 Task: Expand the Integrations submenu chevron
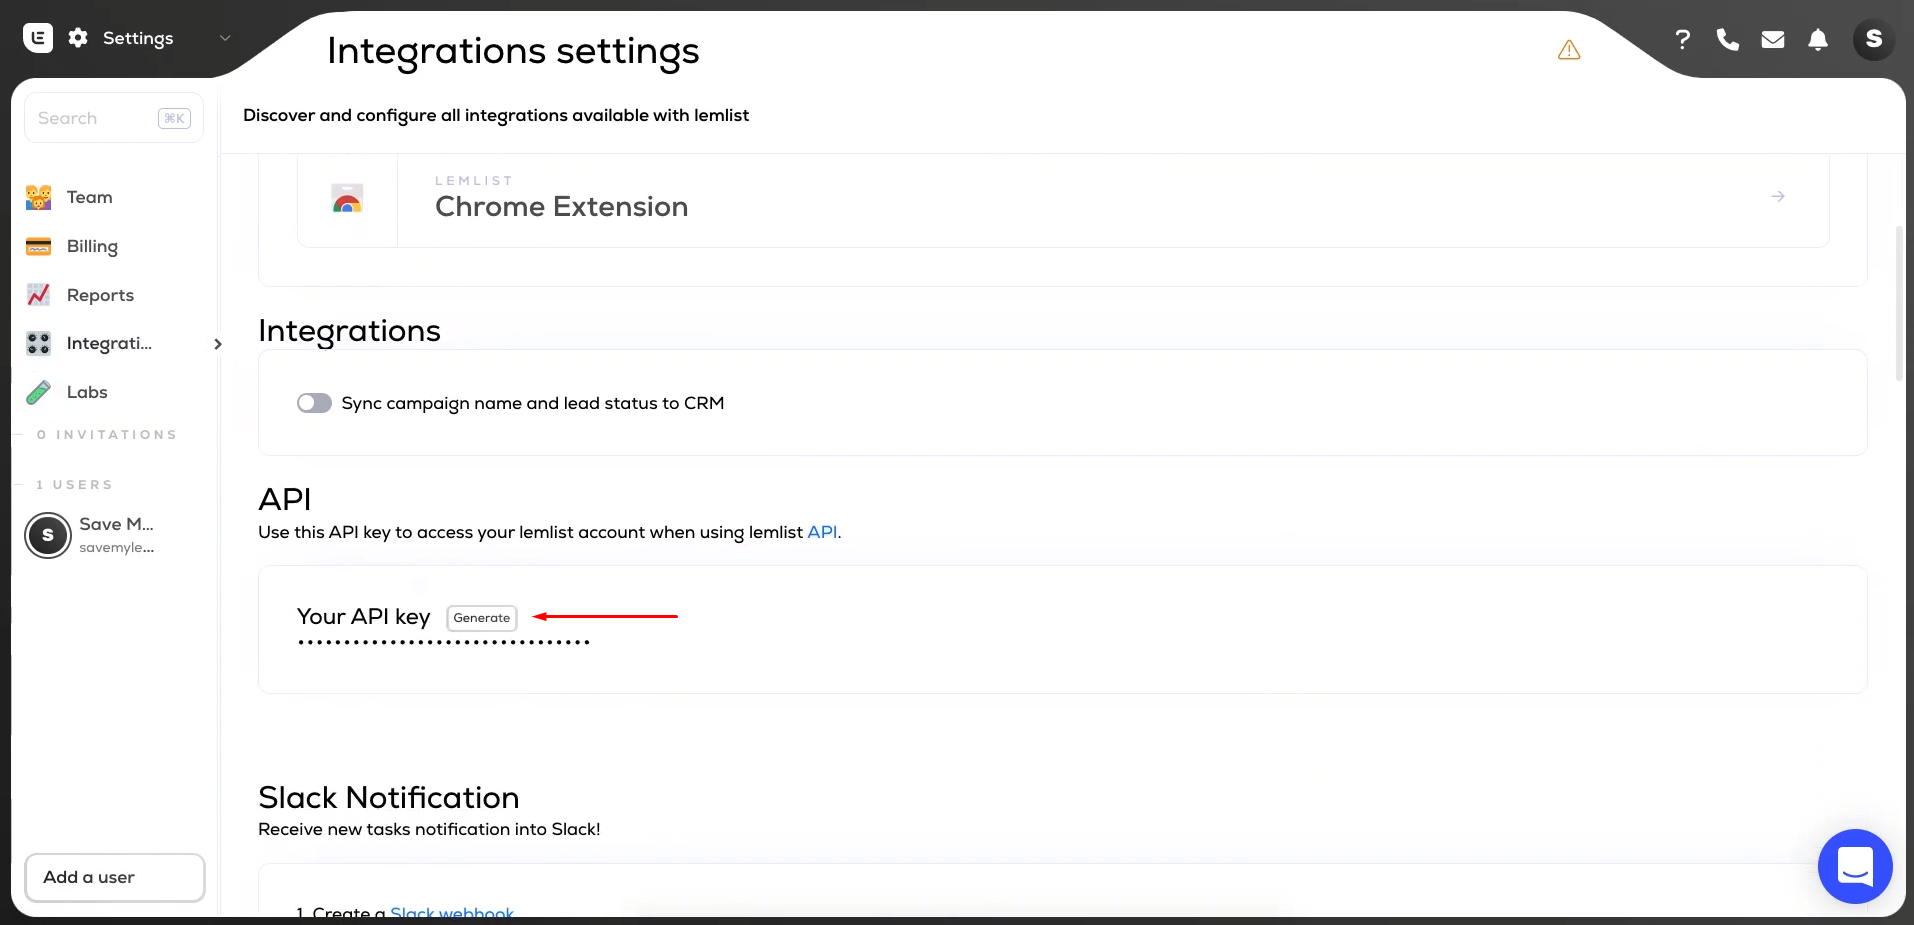click(218, 344)
